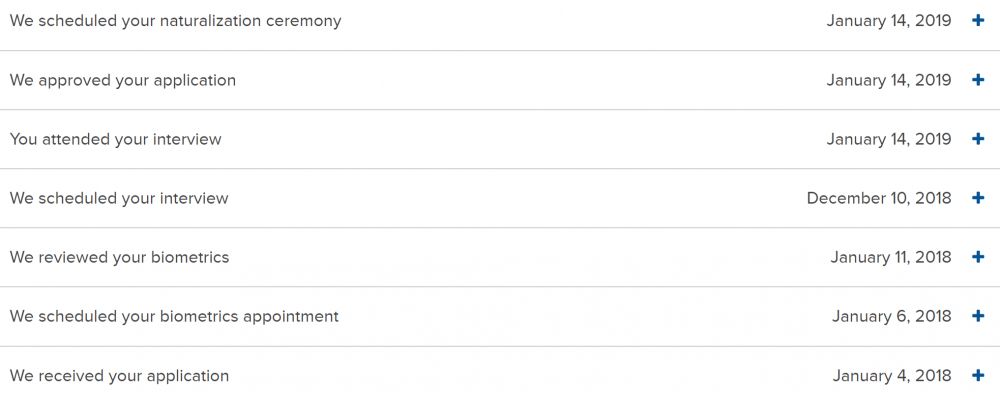This screenshot has width=1000, height=393.
Task: Click the January 11, 2018 date
Action: coord(891,257)
